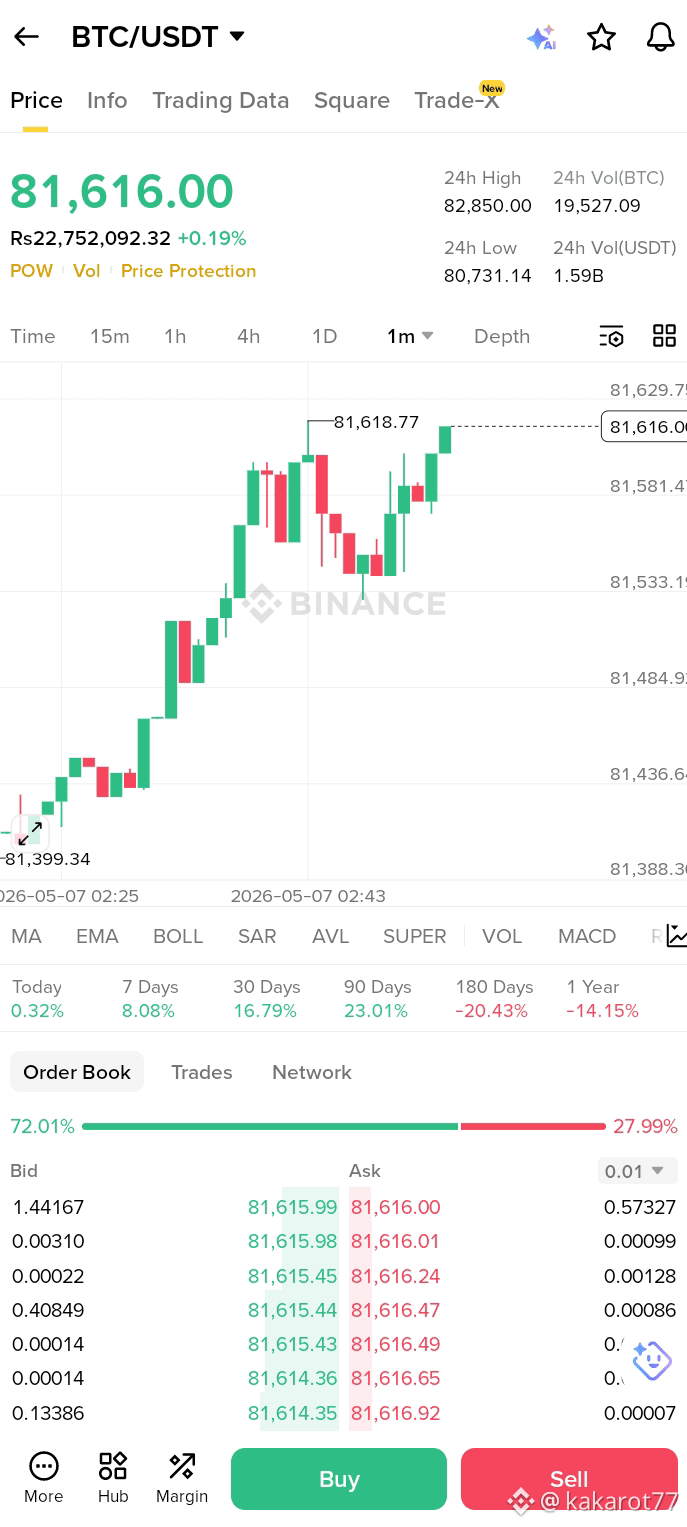687x1527 pixels.
Task: Toggle the MACD indicator
Action: tap(587, 936)
